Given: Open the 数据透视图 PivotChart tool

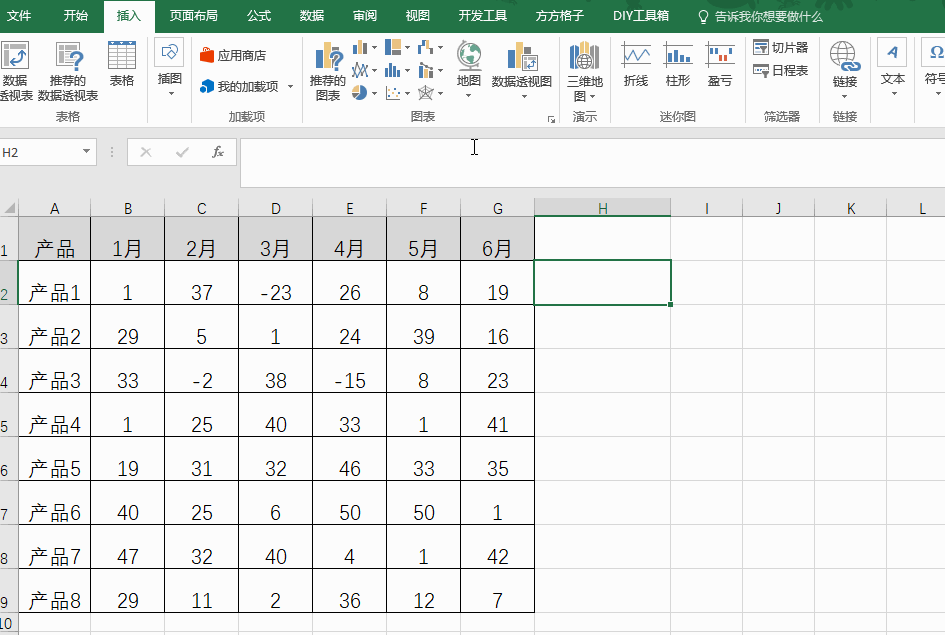Looking at the screenshot, I should coord(522,69).
